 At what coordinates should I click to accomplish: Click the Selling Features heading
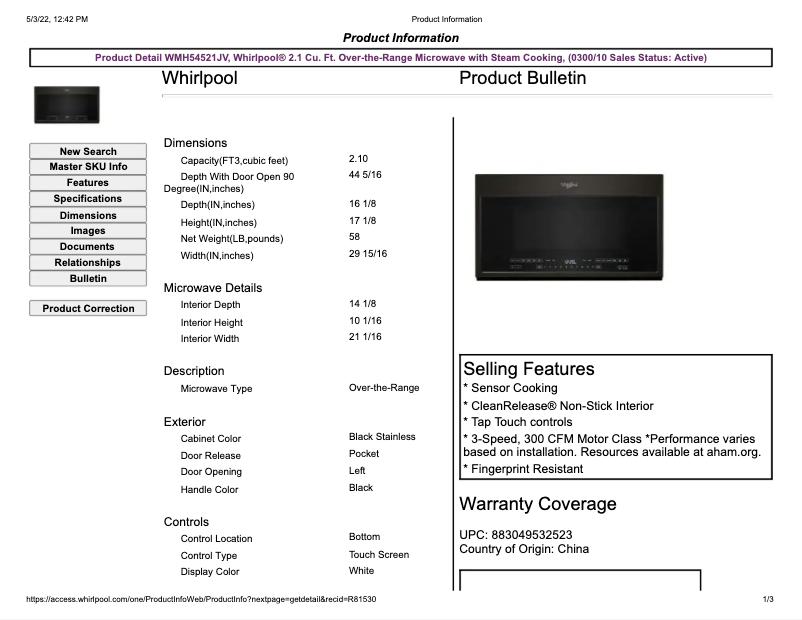coord(528,370)
